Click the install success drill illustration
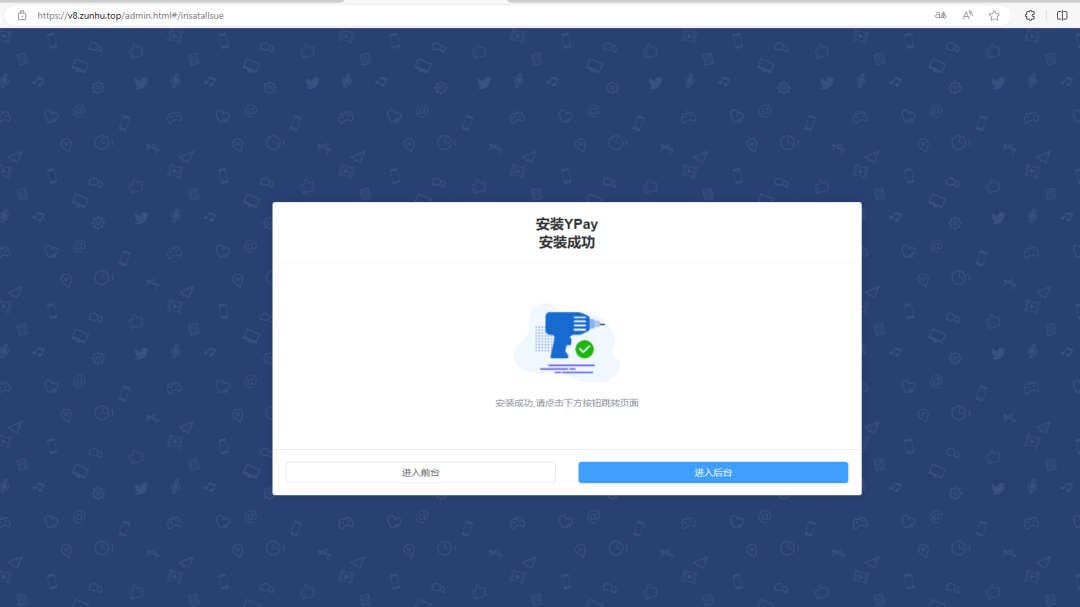Viewport: 1080px width, 607px height. click(567, 342)
